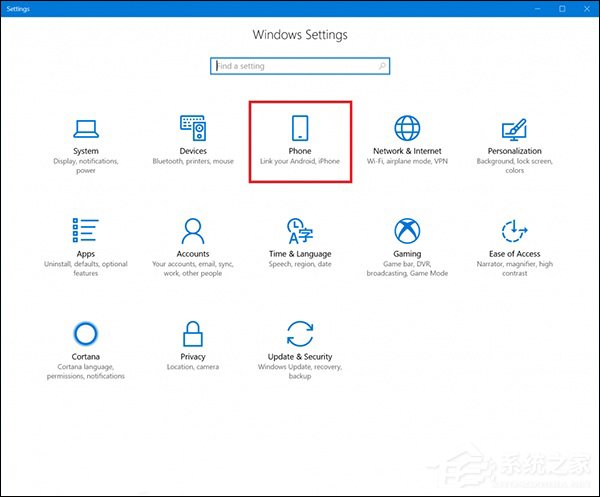Click 'Your accounts, email, sync' description
This screenshot has width=600, height=497.
193,269
